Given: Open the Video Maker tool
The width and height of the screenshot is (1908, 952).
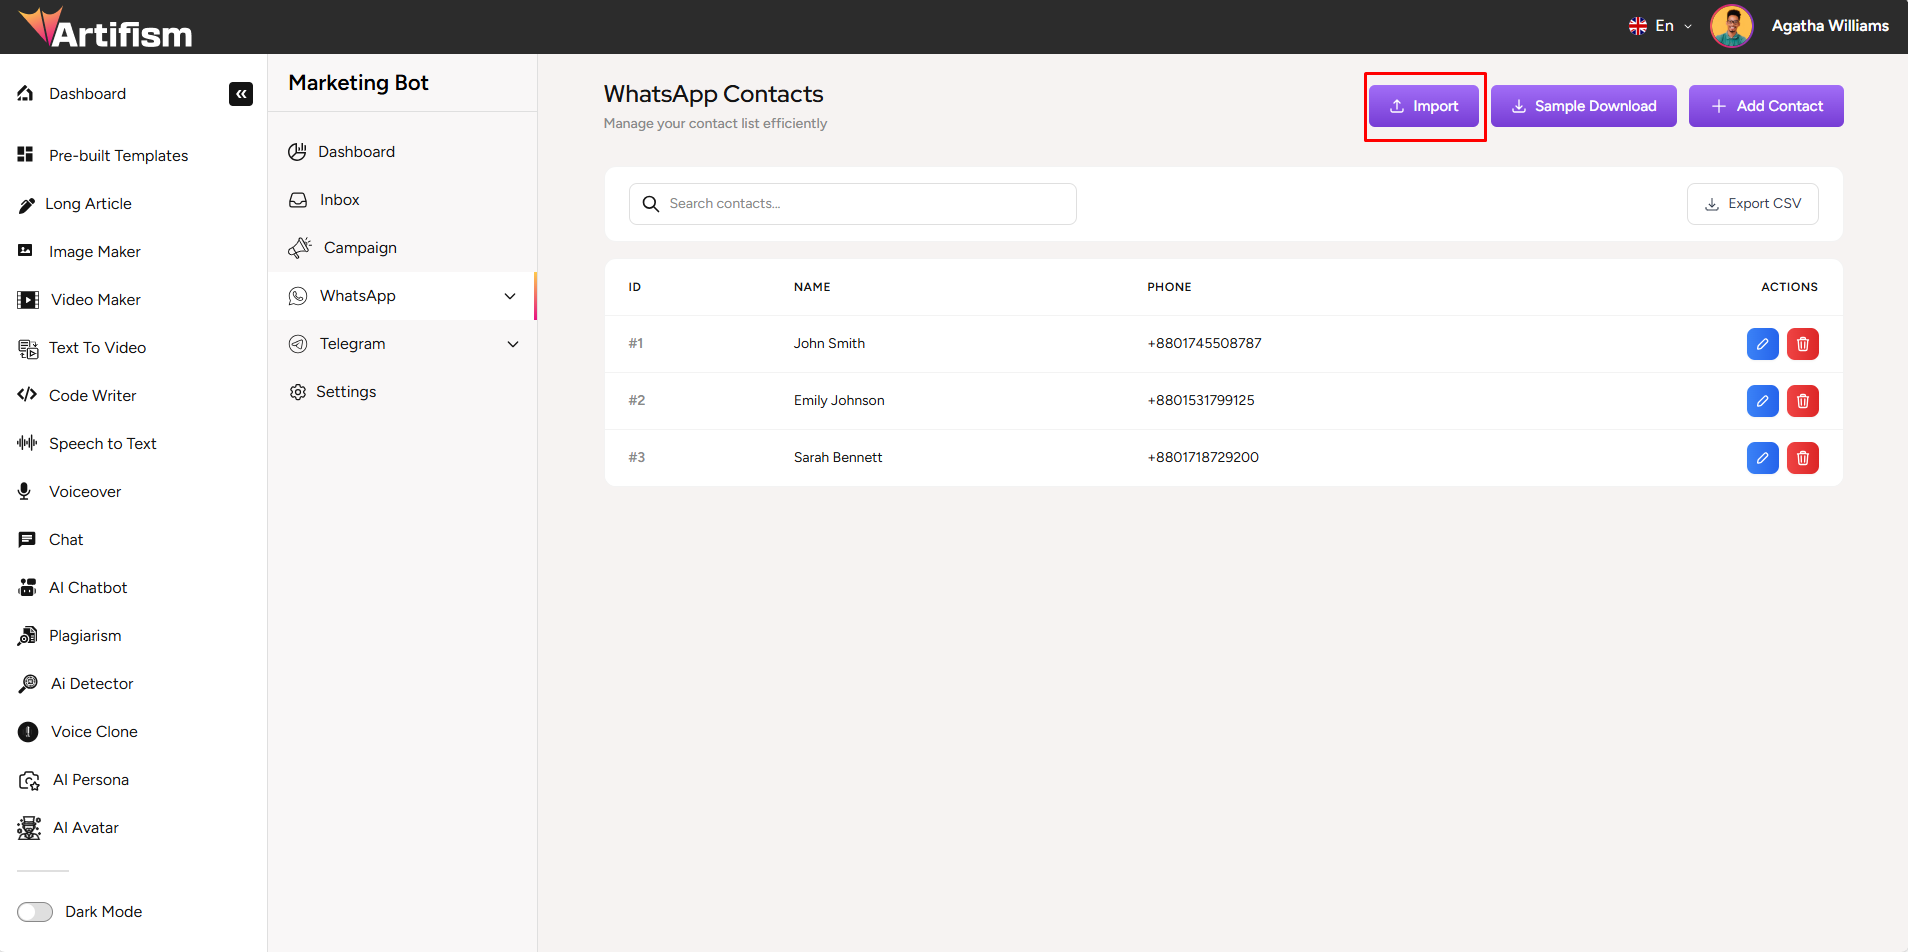Looking at the screenshot, I should [95, 299].
